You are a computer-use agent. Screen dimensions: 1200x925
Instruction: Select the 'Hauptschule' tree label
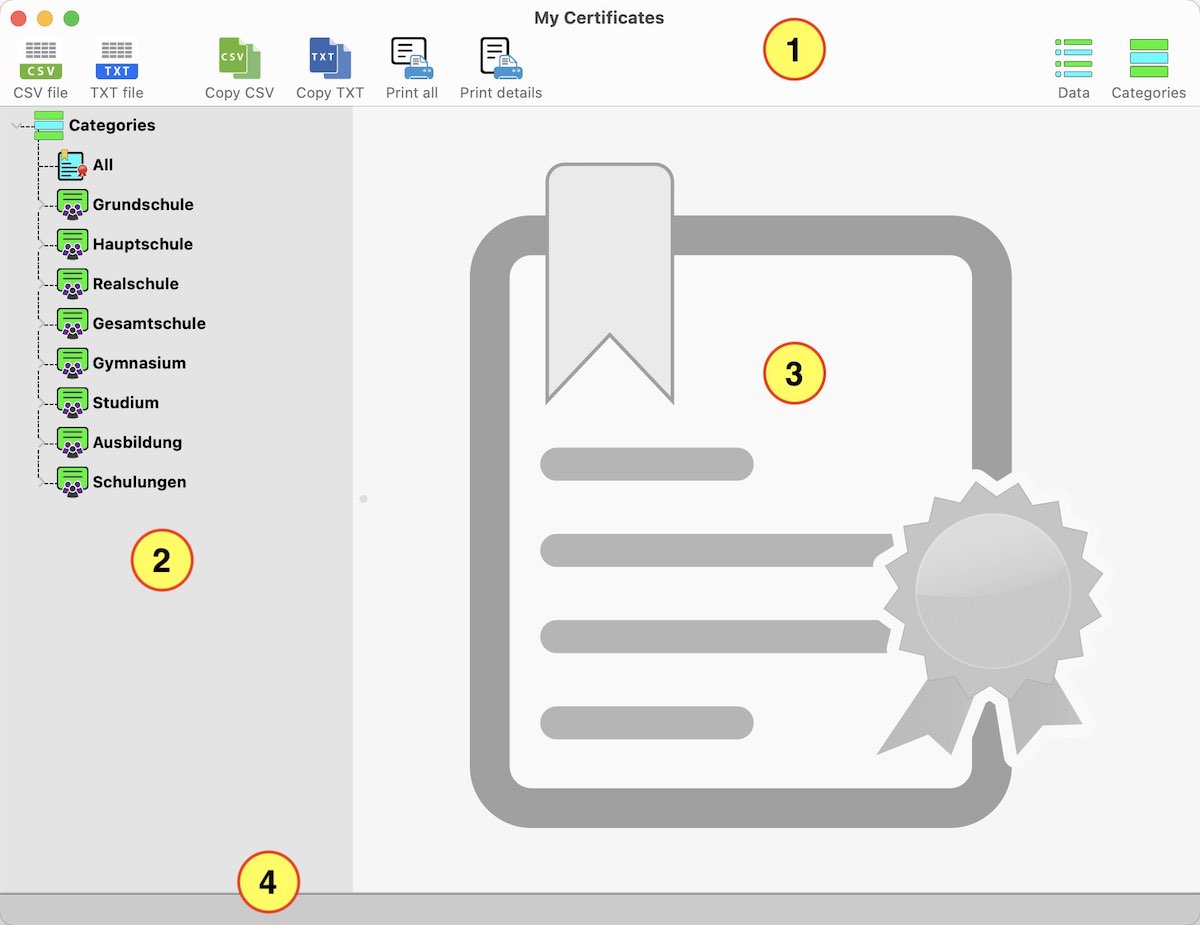tap(143, 244)
